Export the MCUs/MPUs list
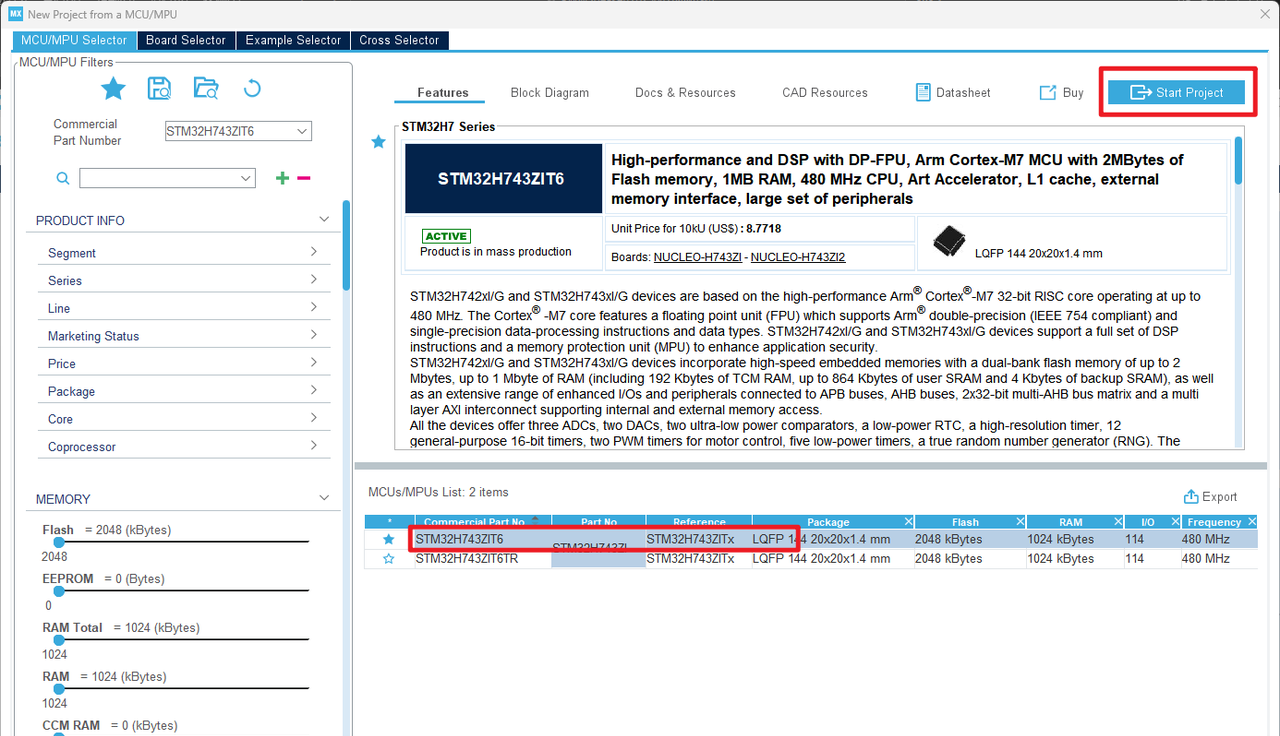 [x=1210, y=496]
